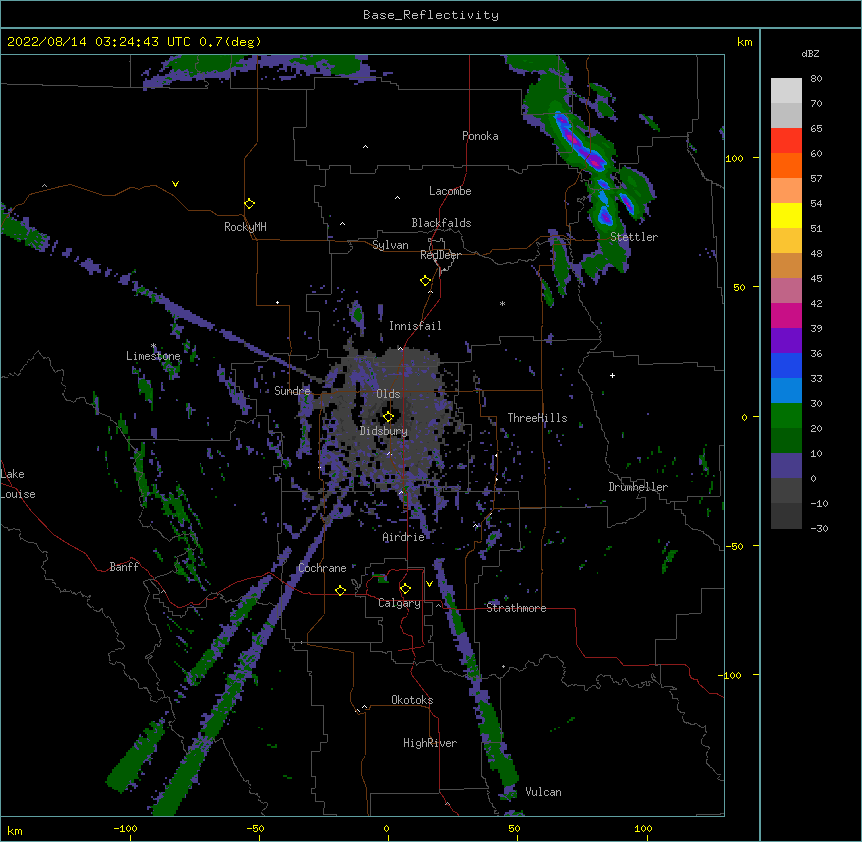
Task: Click the Limestone label
Action: (x=153, y=356)
